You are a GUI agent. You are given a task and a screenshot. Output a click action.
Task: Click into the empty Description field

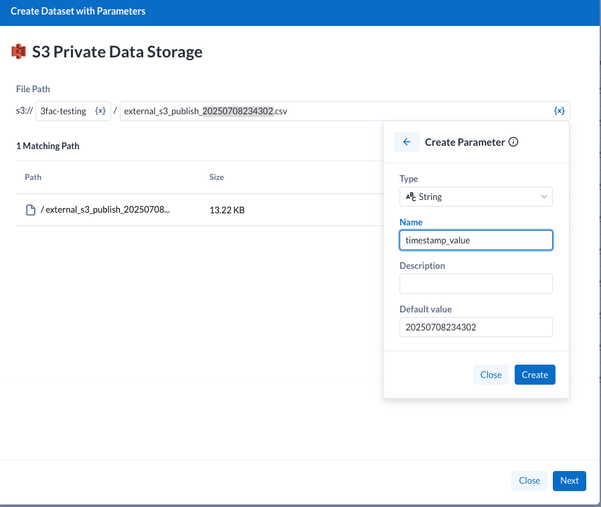(475, 284)
